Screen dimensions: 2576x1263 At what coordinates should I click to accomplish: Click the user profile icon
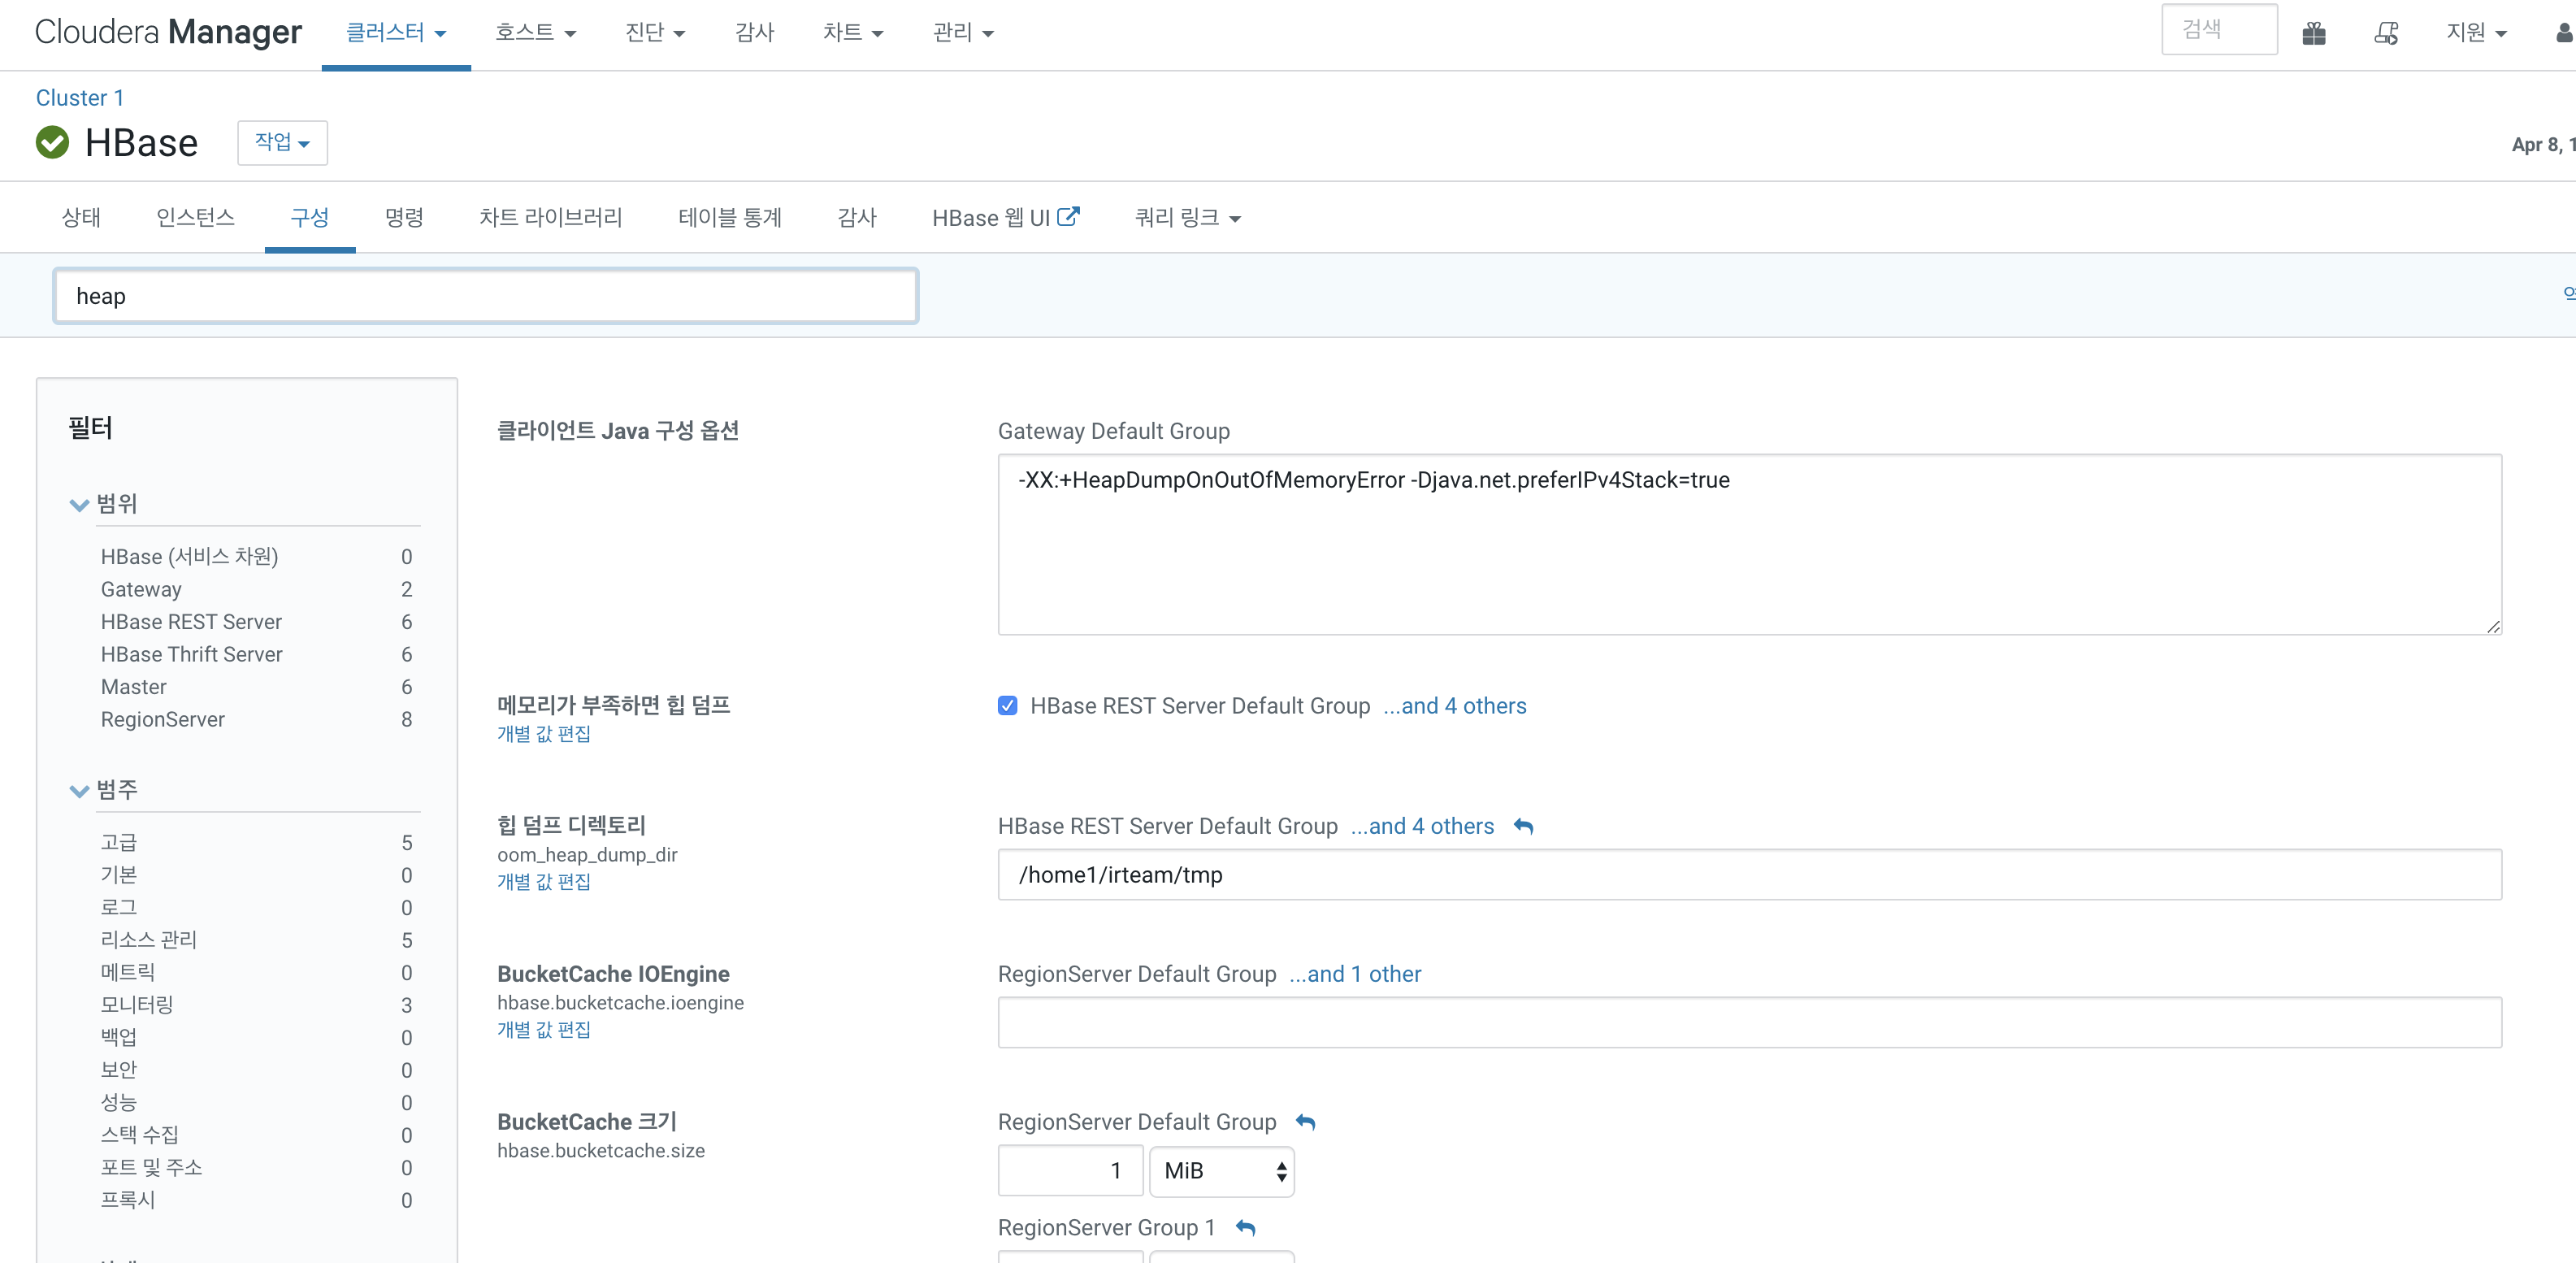click(x=2563, y=34)
